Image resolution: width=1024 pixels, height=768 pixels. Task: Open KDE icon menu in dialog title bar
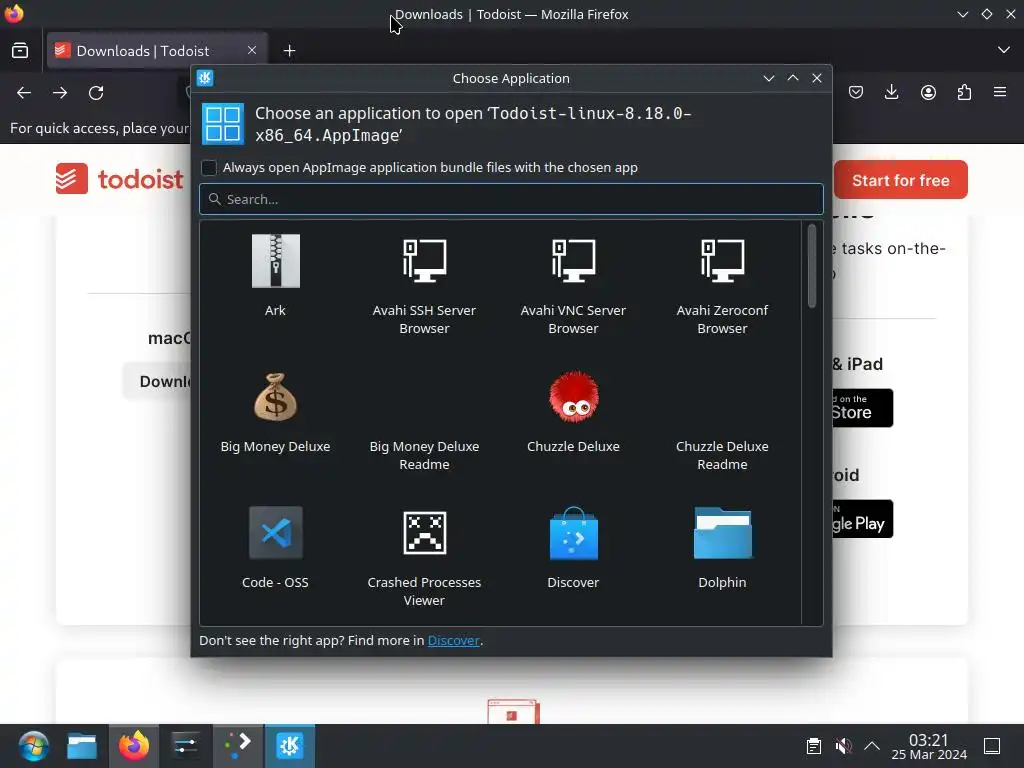pos(205,78)
